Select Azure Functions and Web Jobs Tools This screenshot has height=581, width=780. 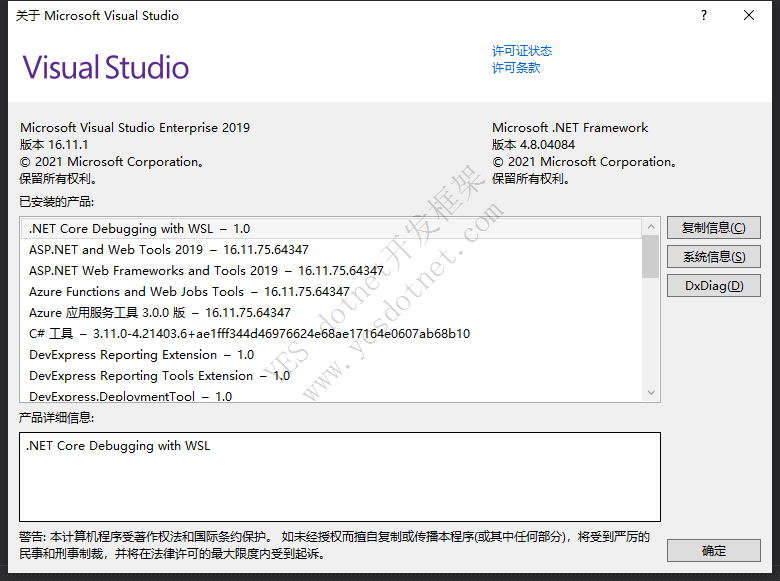point(331,291)
